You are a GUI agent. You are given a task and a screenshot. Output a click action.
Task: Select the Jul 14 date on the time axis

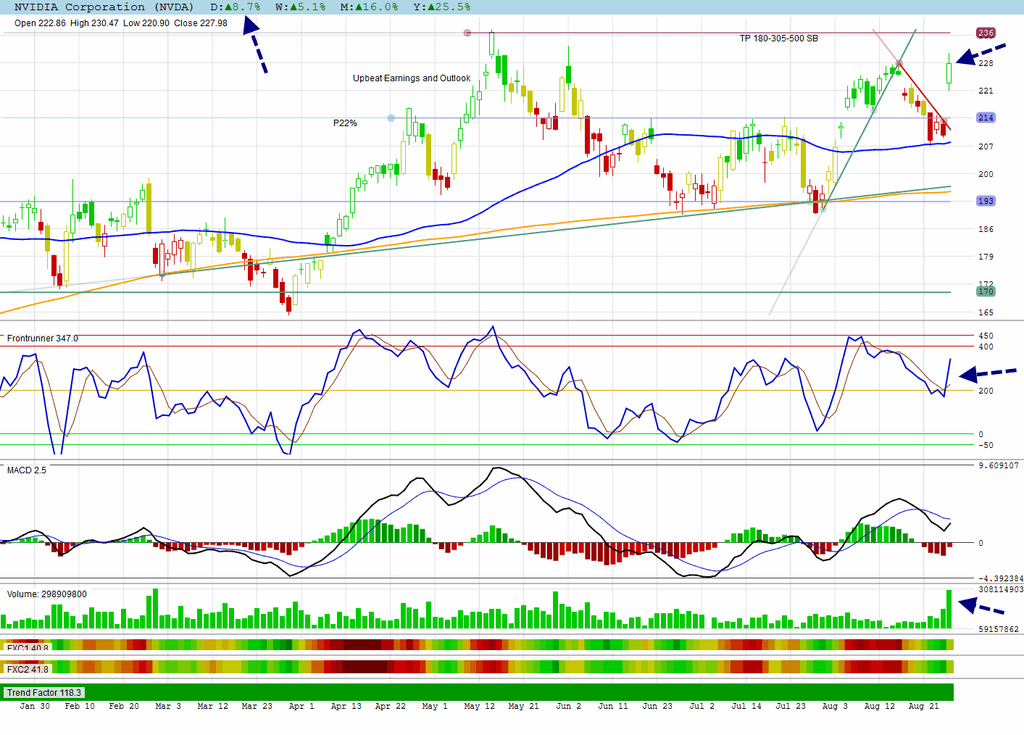(746, 706)
